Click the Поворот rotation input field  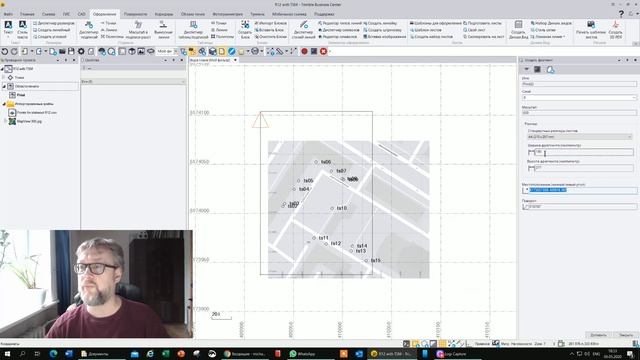coord(580,207)
